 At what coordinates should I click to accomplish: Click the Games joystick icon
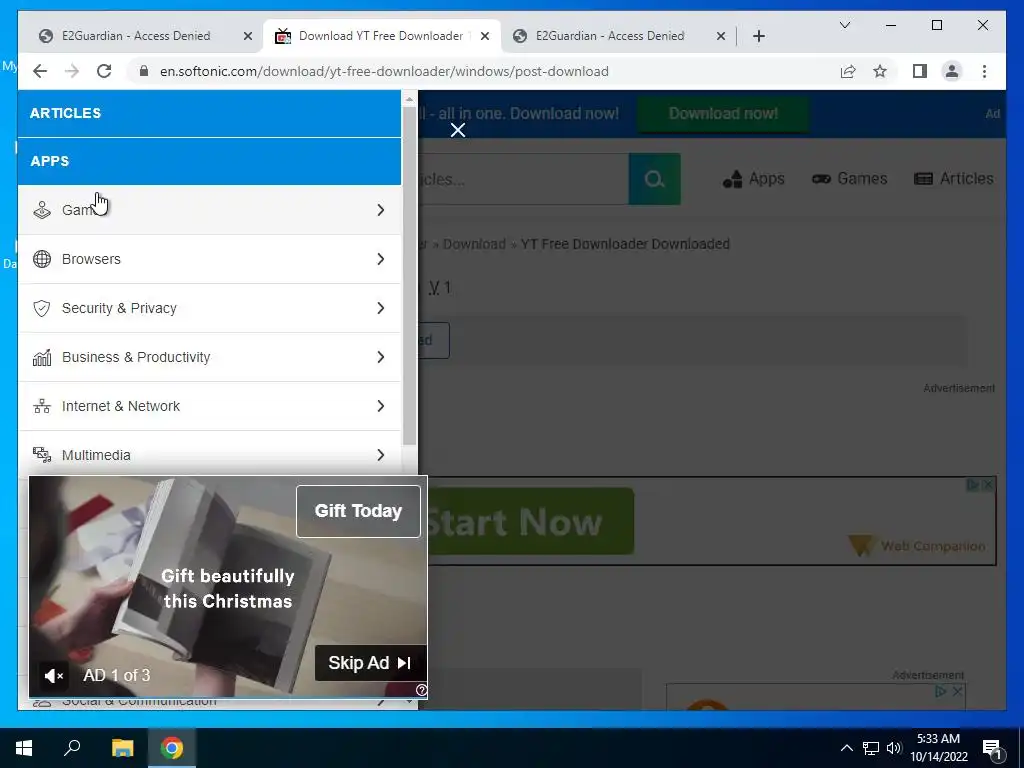(x=42, y=210)
